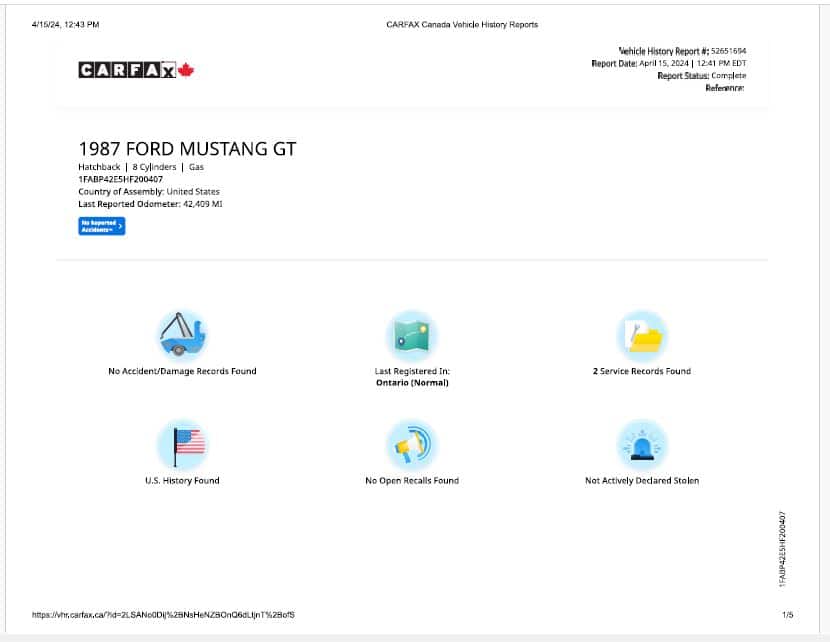This screenshot has height=642, width=830.
Task: Open the No Reported Accidents badge
Action: click(102, 226)
